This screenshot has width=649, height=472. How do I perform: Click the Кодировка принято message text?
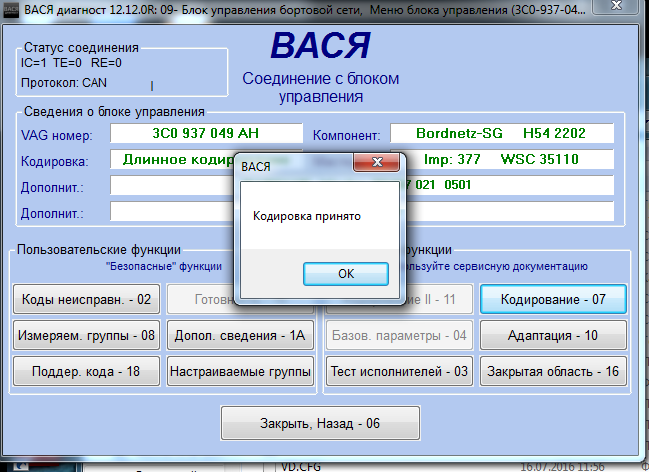[307, 216]
